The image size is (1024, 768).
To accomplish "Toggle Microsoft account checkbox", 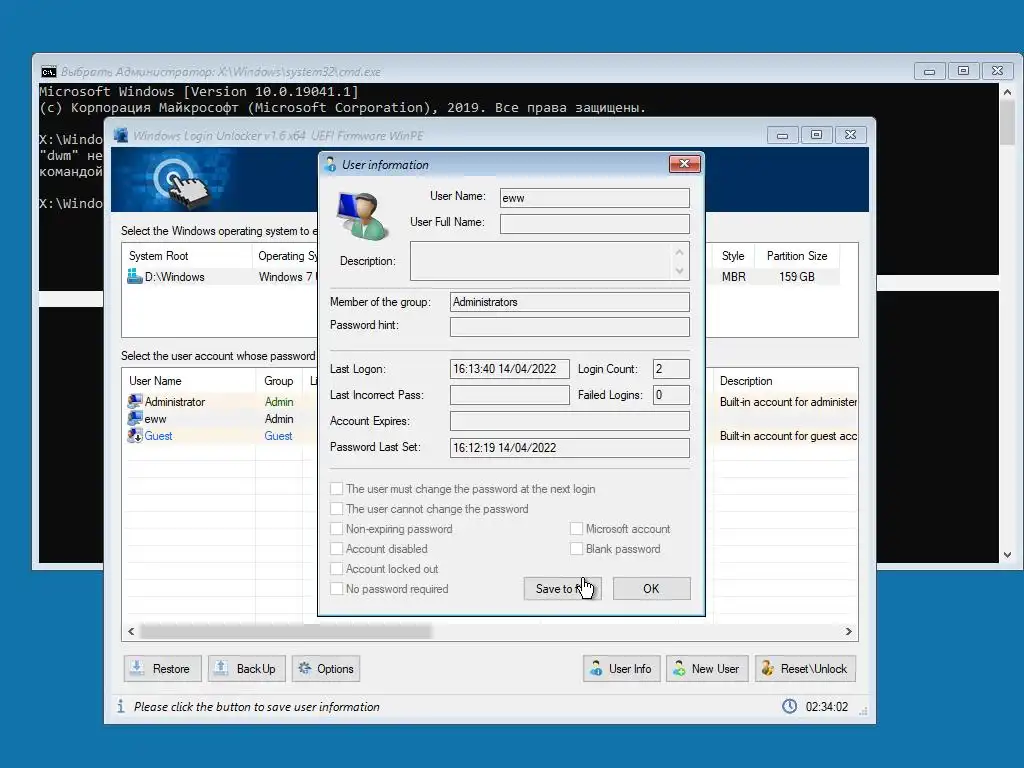I will [576, 528].
